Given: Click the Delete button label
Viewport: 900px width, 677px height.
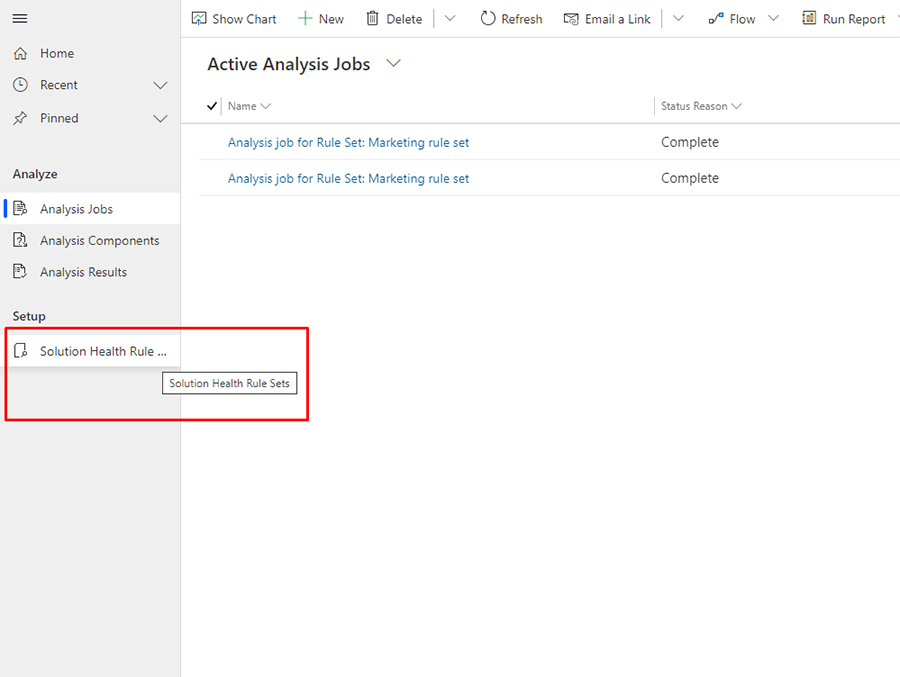Looking at the screenshot, I should [x=404, y=19].
